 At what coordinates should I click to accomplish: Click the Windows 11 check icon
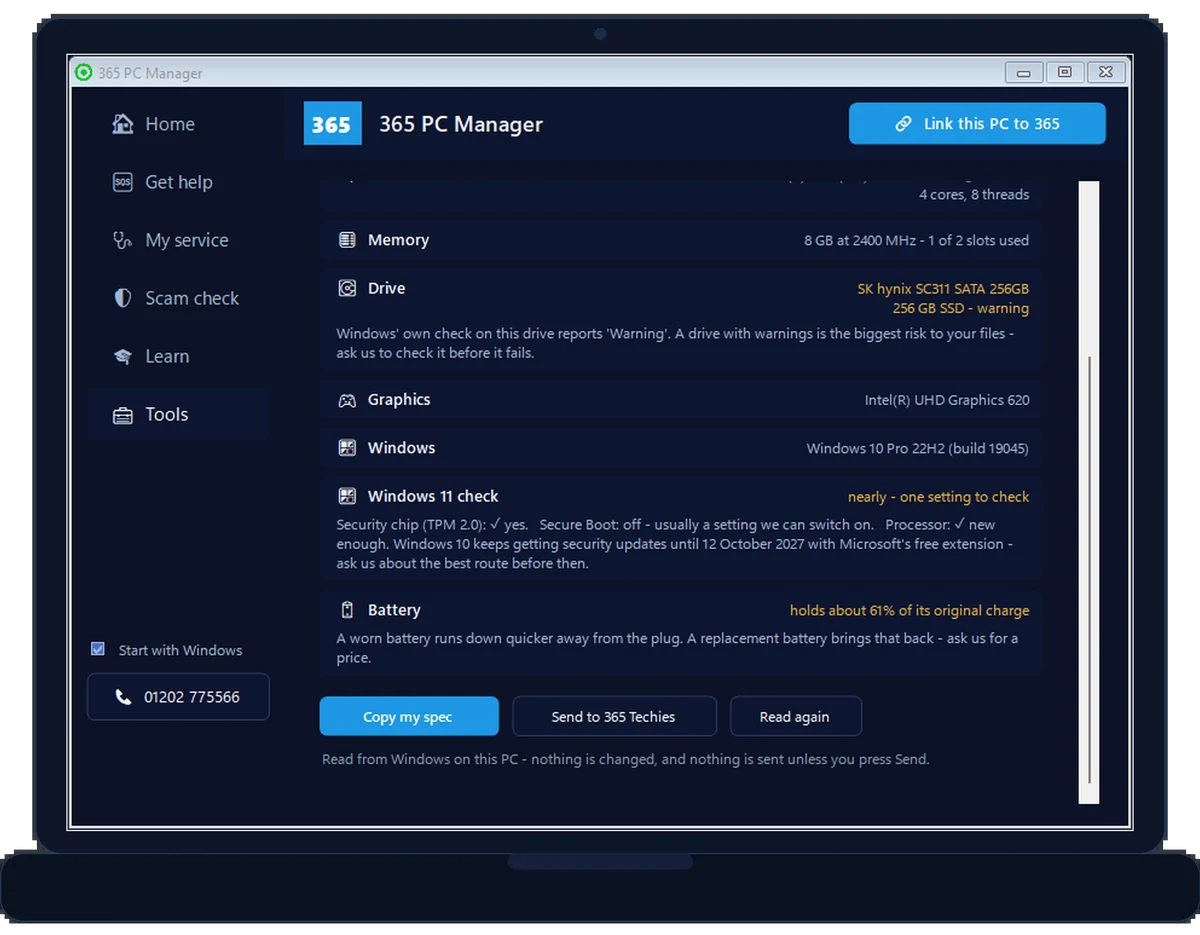[347, 496]
